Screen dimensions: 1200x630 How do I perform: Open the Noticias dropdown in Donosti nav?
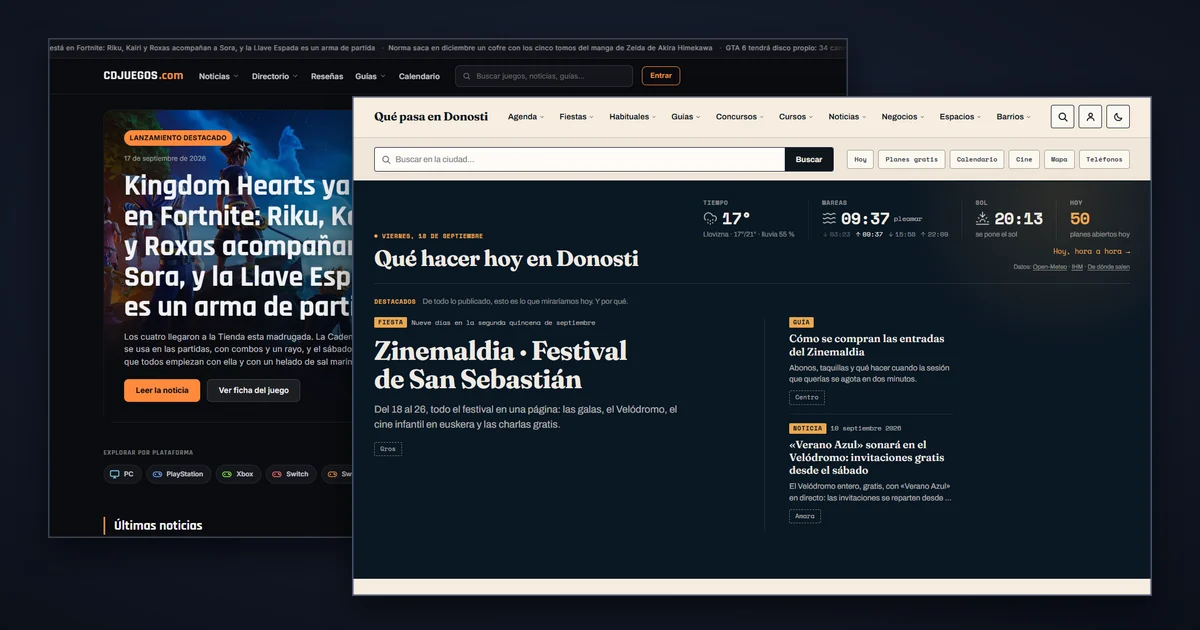tap(848, 117)
